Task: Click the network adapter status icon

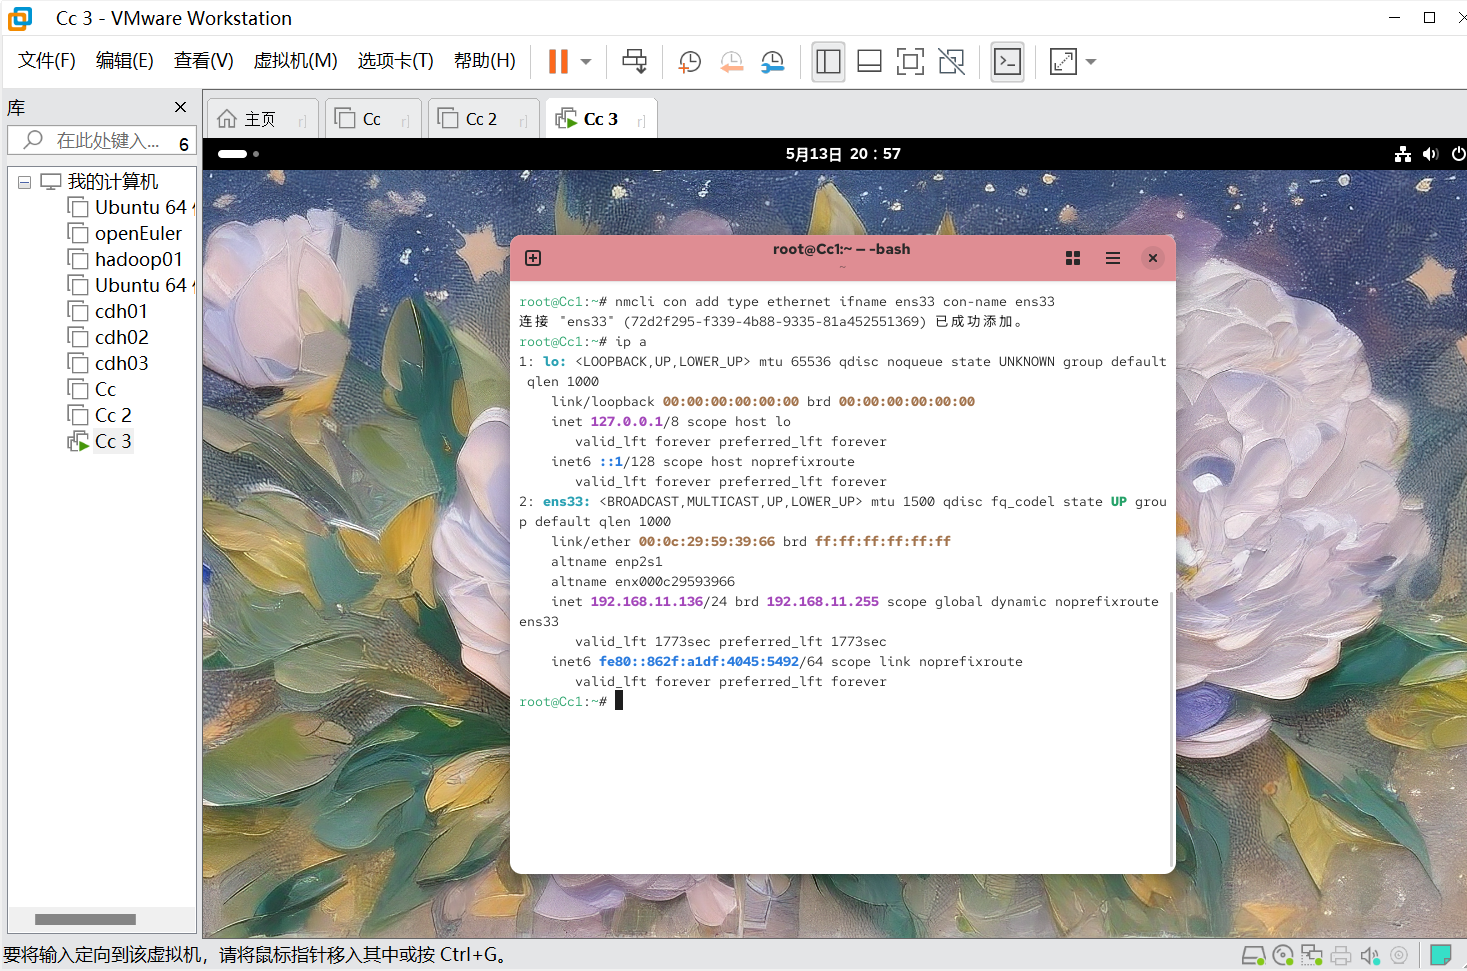Action: tap(1312, 956)
